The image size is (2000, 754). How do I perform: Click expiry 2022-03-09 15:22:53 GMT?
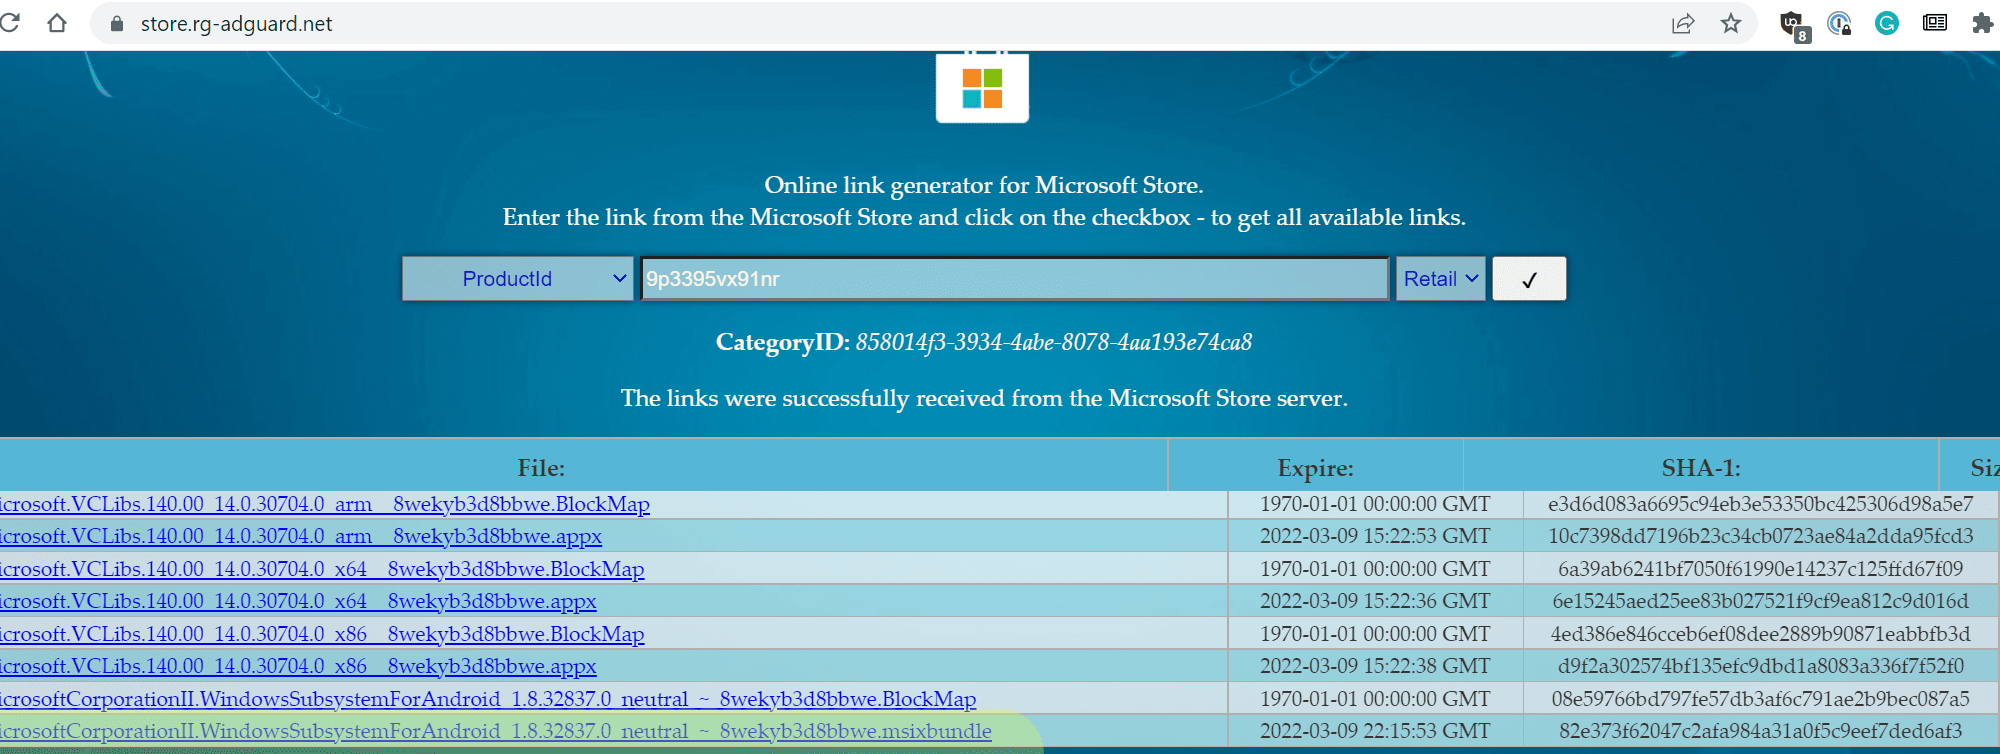point(1375,537)
